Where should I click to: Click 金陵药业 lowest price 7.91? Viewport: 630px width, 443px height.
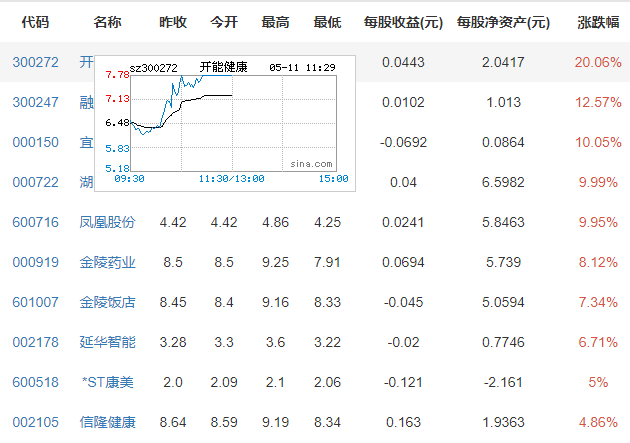[x=327, y=262]
